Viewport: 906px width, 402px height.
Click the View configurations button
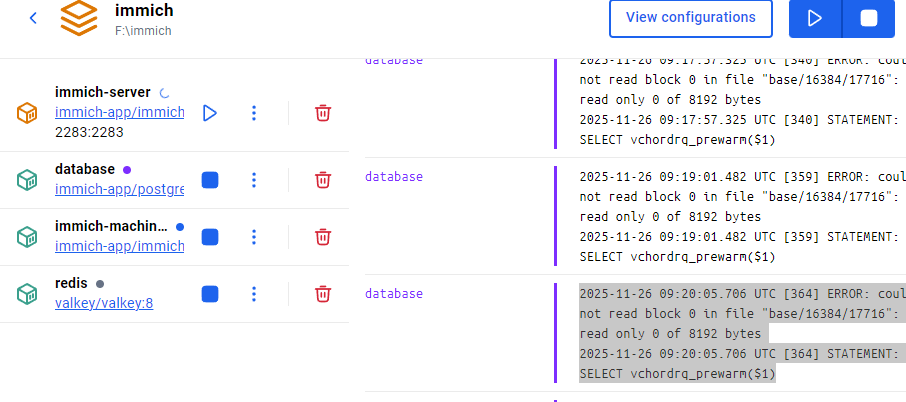pos(690,18)
